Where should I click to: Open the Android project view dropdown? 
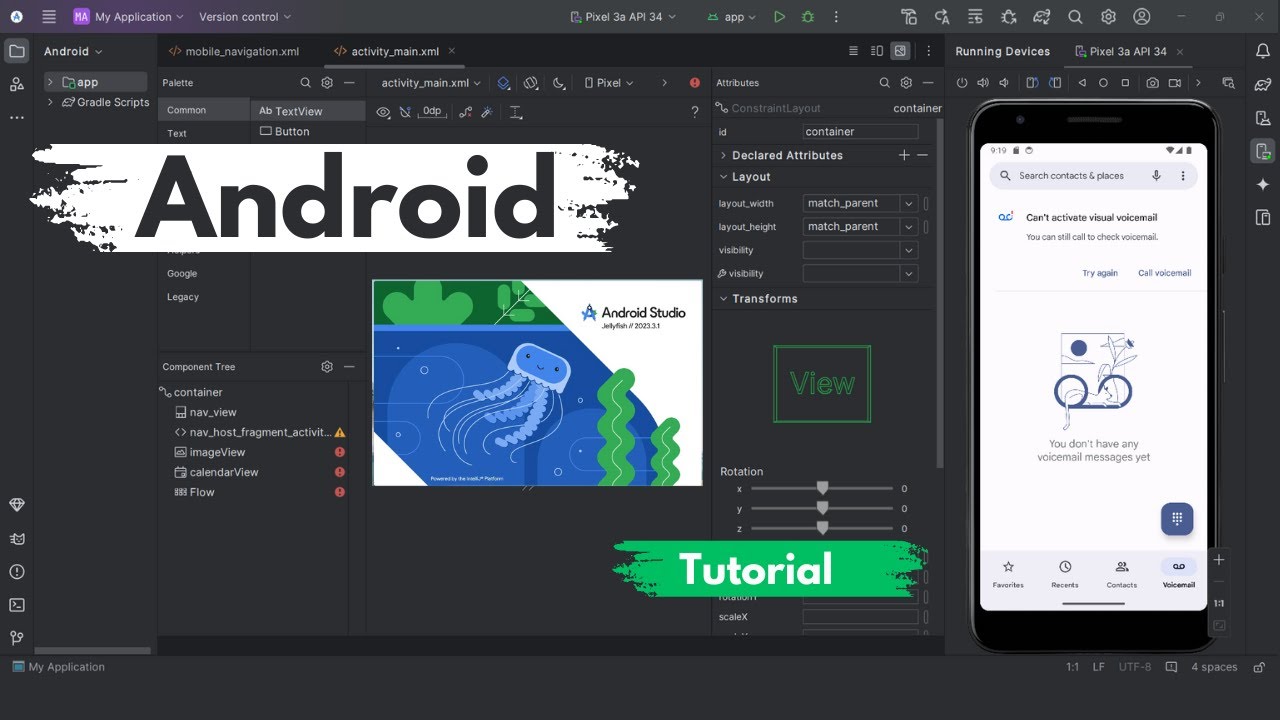(x=73, y=51)
